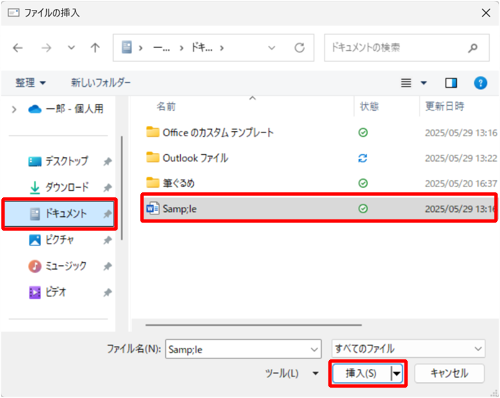Screen dimensions: 500x398
Task: Click the pin icon beside ミュージック
Action: tap(107, 266)
